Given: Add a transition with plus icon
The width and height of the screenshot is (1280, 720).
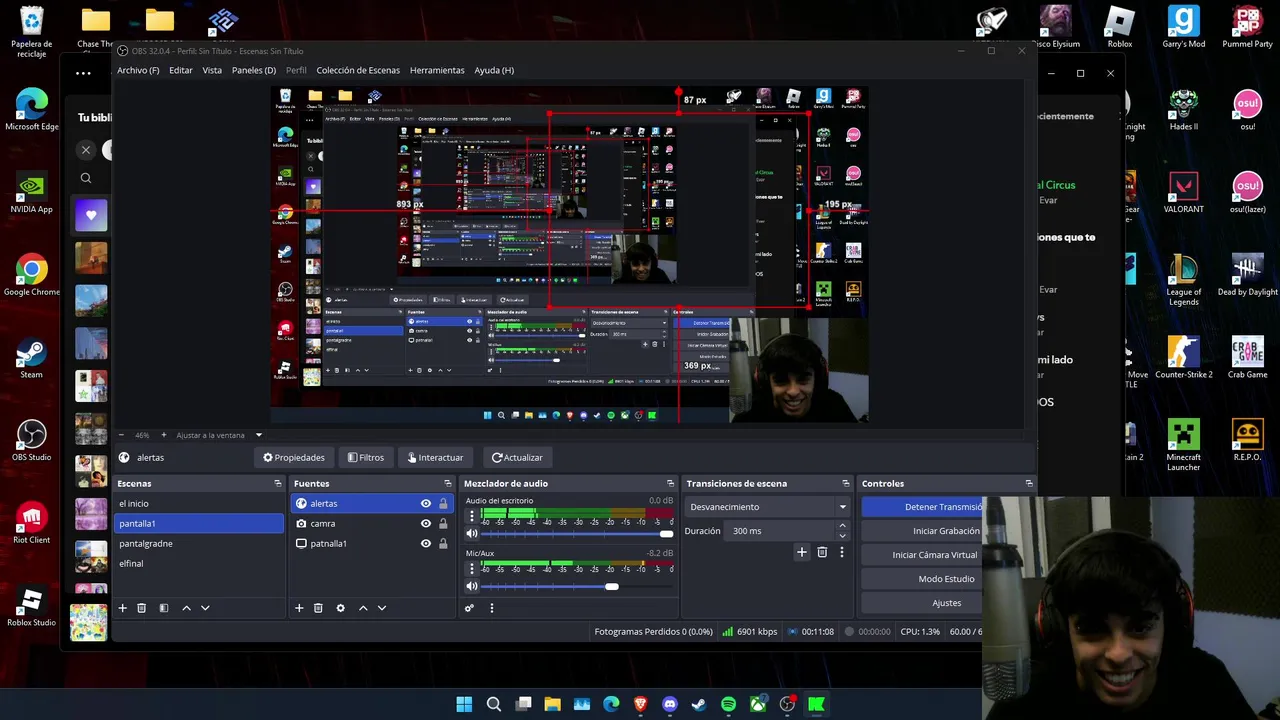Looking at the screenshot, I should (801, 552).
